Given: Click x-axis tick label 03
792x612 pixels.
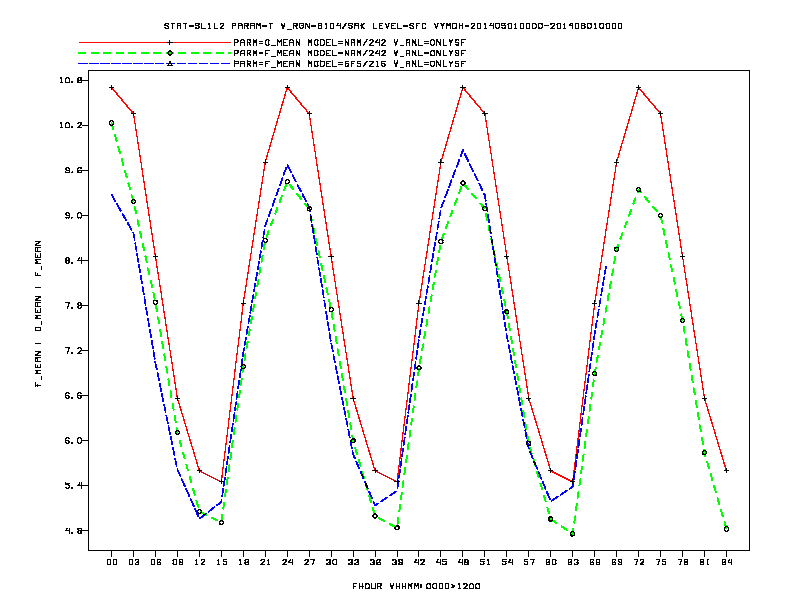Looking at the screenshot, I should (x=133, y=562).
